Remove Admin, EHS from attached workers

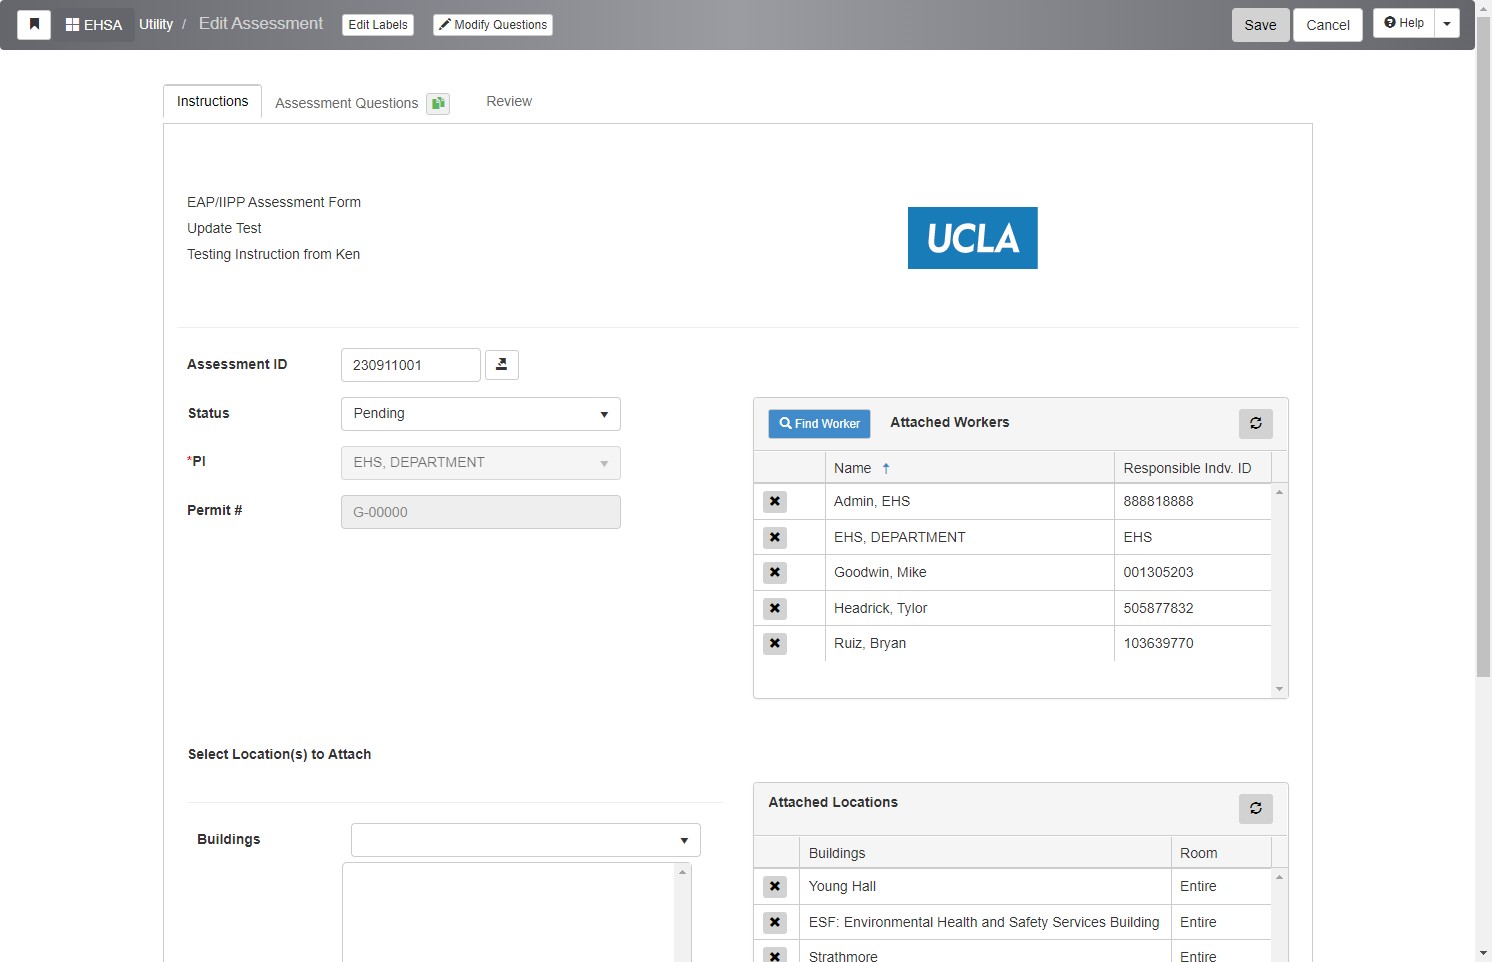[x=775, y=502]
